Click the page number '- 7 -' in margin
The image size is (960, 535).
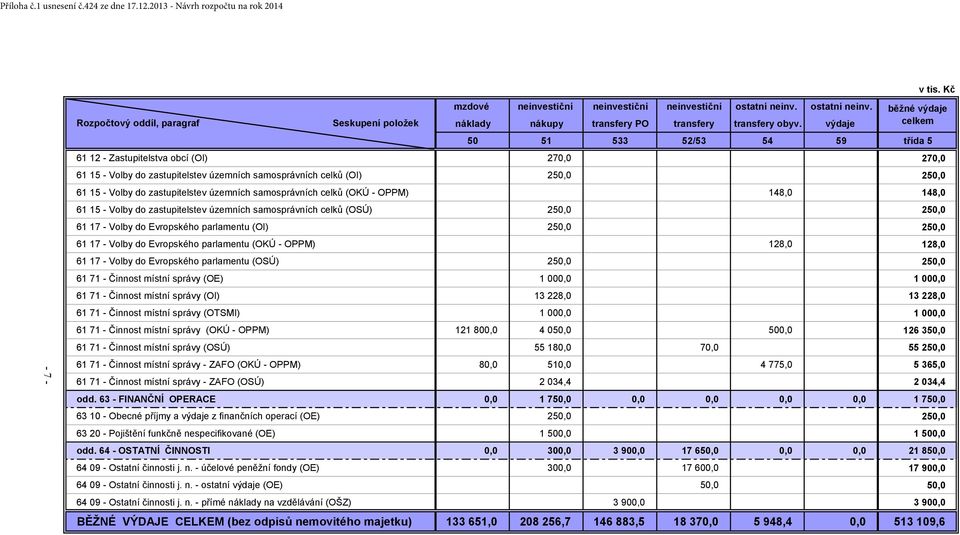pyautogui.click(x=48, y=375)
